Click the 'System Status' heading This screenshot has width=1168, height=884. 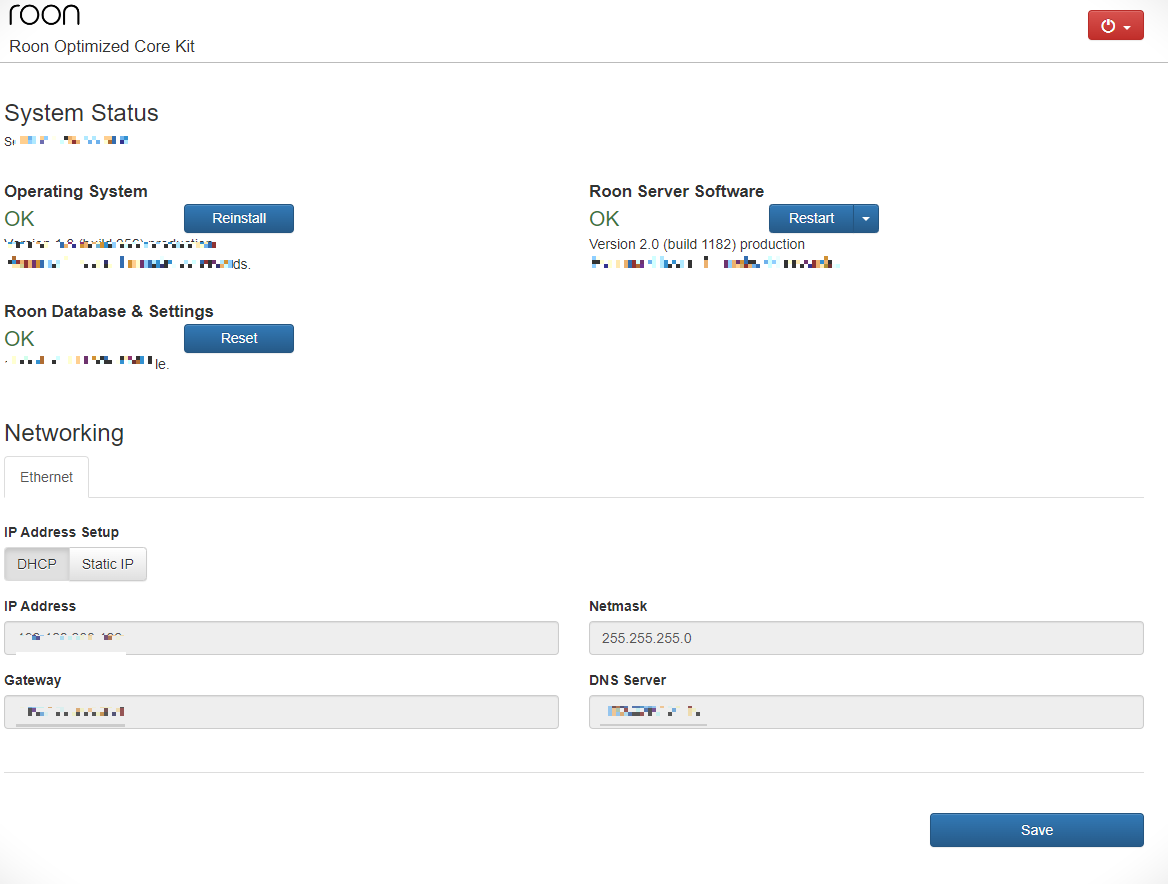coord(81,112)
